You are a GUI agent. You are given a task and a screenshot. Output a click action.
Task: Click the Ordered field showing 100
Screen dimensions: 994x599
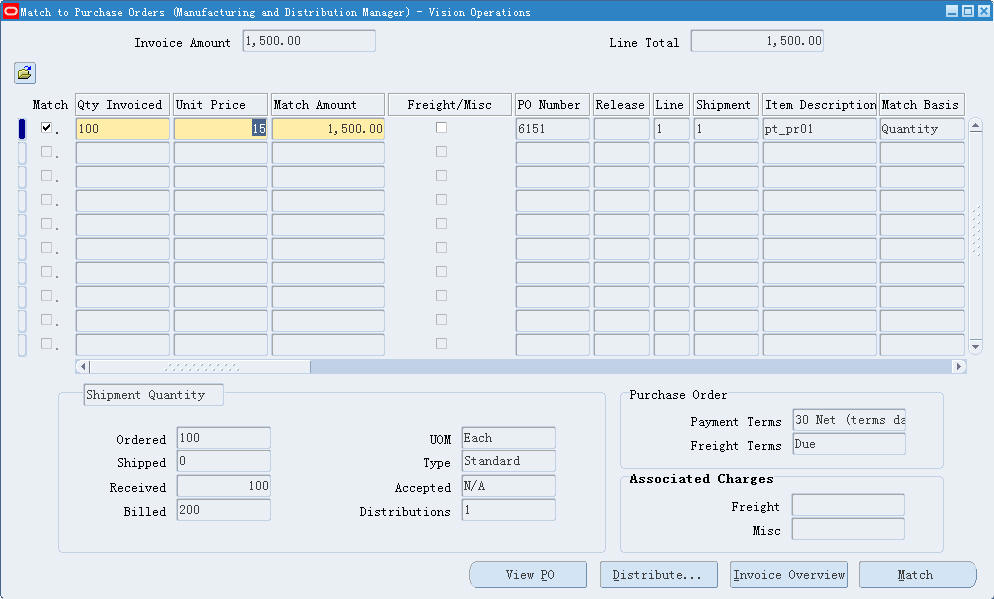[x=223, y=438]
